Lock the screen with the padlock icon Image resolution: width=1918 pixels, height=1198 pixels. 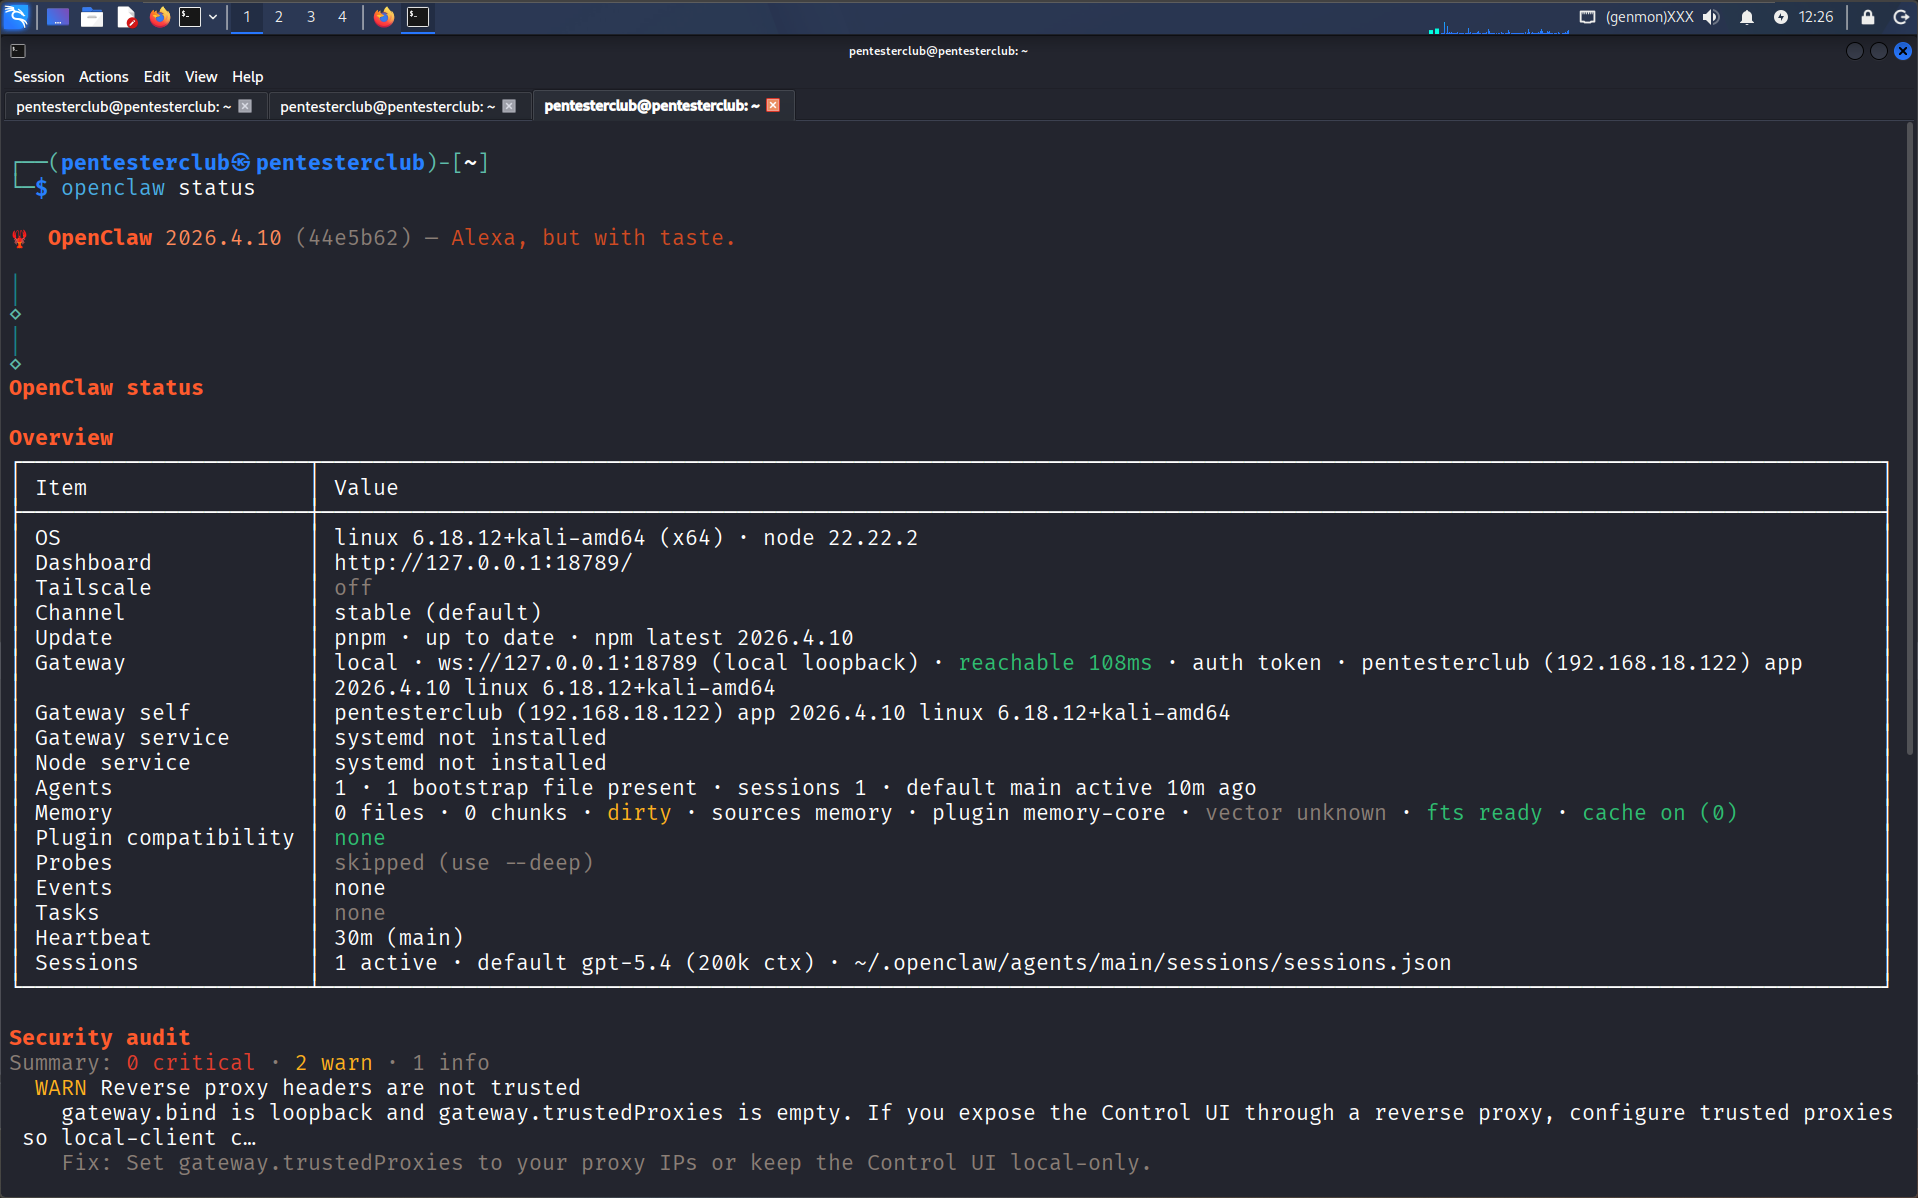pos(1868,17)
